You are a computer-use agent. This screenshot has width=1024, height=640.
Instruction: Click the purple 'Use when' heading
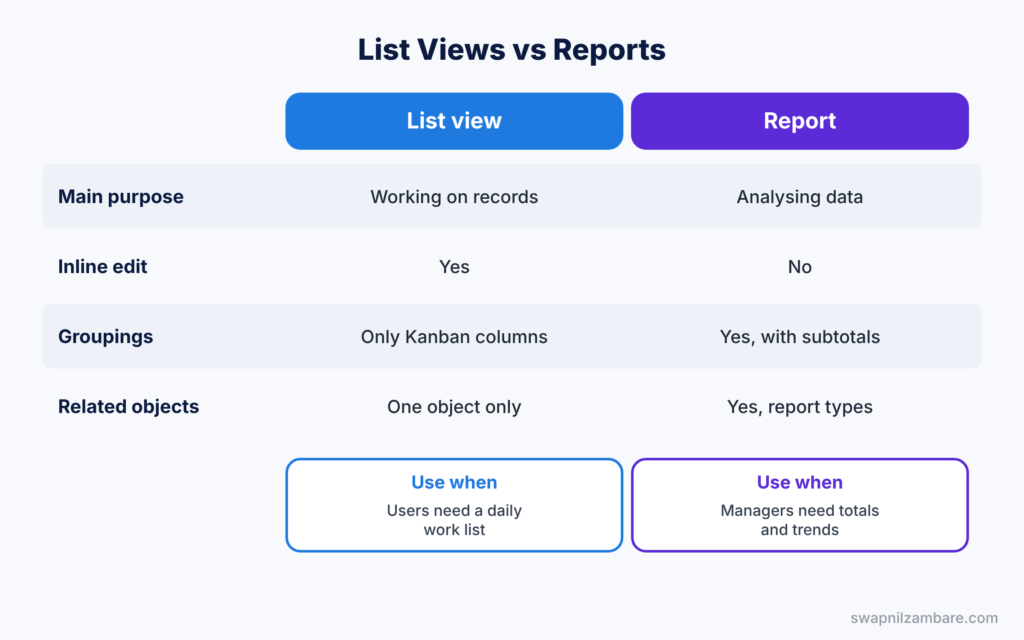click(799, 482)
